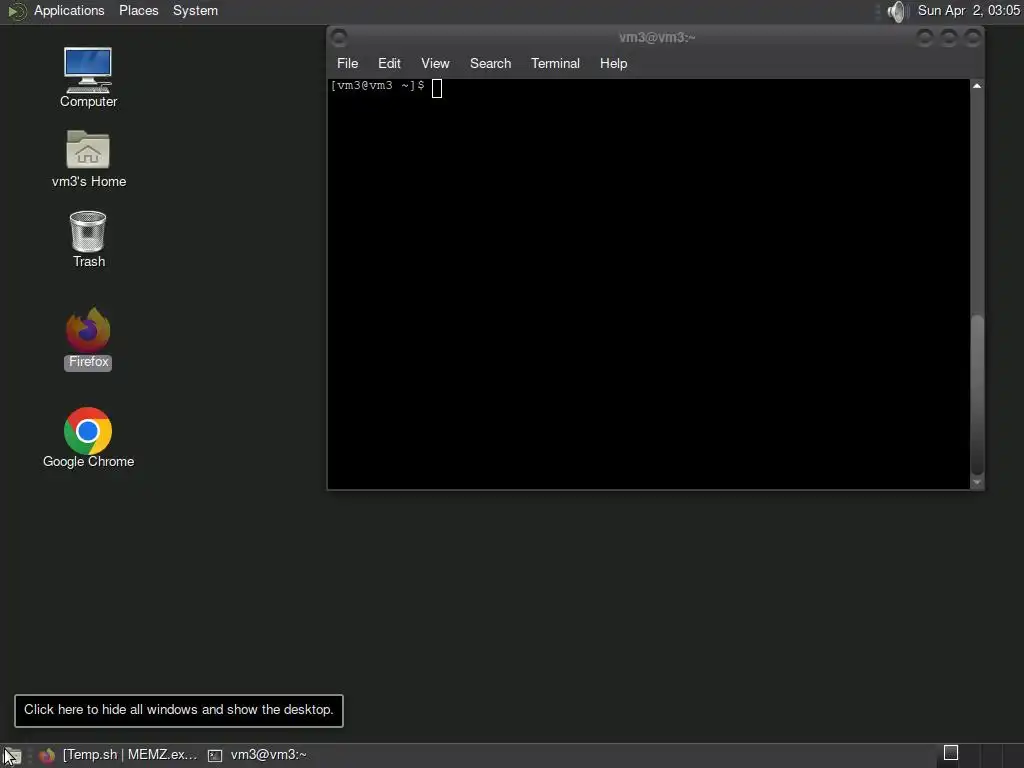Click the Applications menu logo icon
Screen dimensions: 1024x768
pos(16,11)
